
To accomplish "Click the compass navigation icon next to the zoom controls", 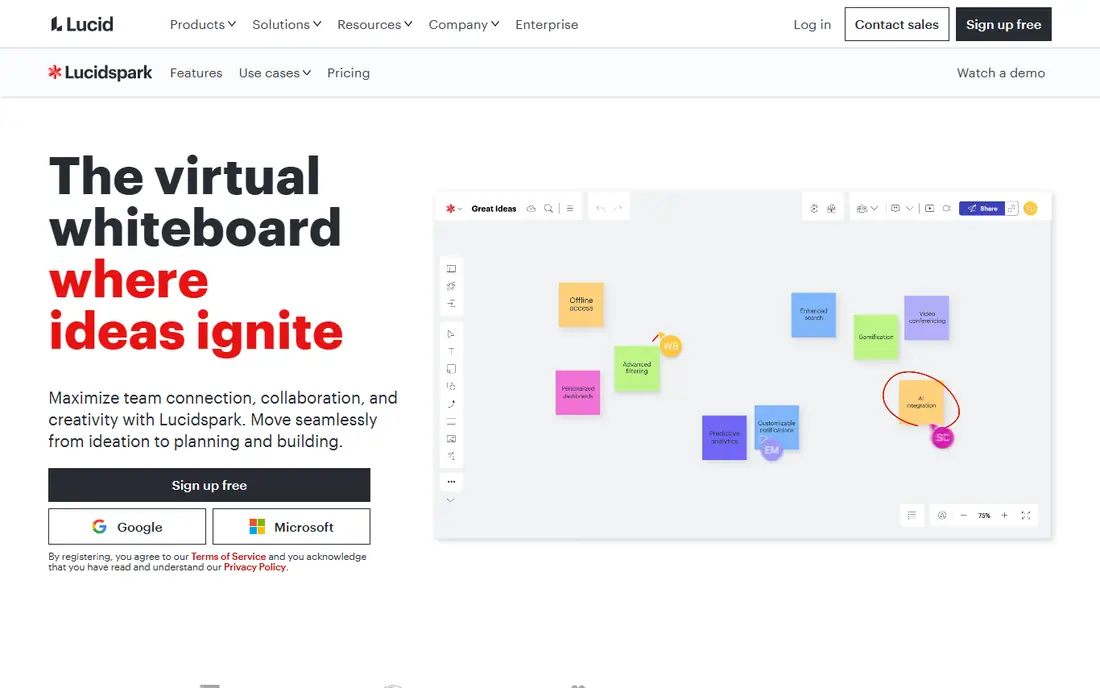I will tap(942, 515).
